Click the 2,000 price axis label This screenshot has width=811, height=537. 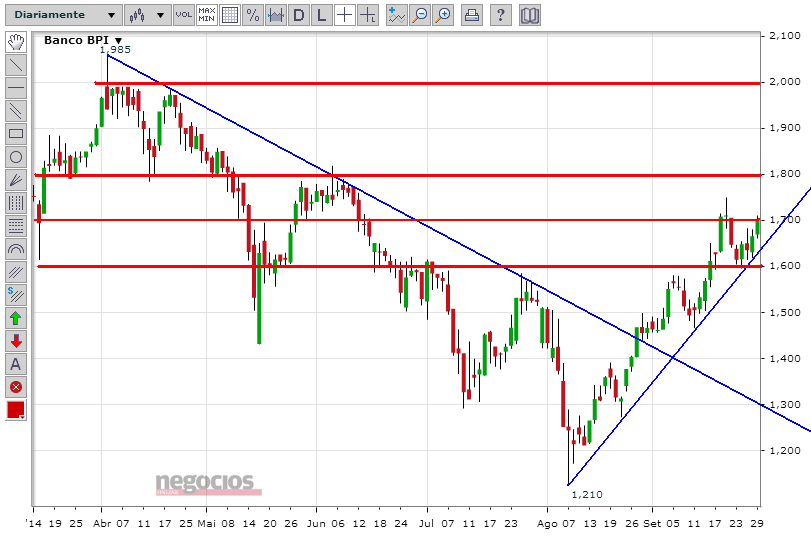(785, 82)
